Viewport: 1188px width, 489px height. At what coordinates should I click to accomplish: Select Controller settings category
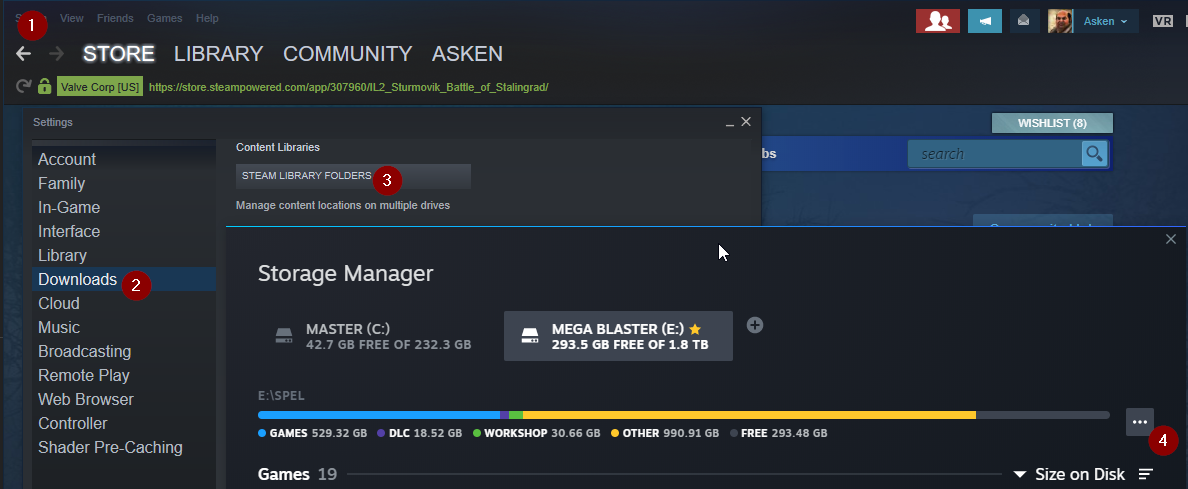click(x=123, y=423)
